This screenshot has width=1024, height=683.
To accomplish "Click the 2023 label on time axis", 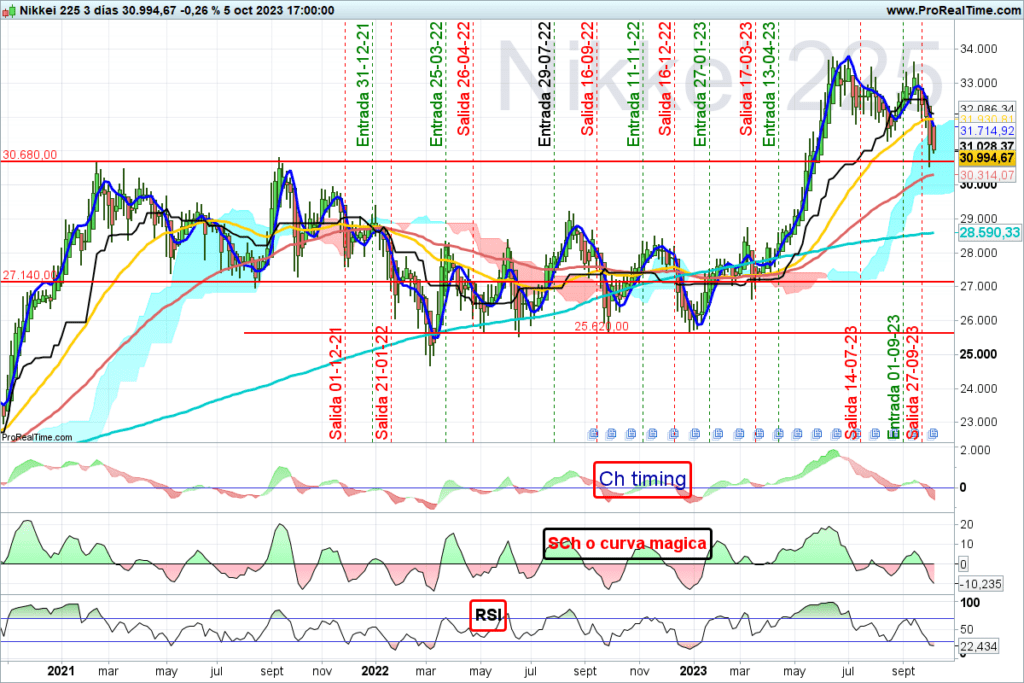I will tap(693, 671).
